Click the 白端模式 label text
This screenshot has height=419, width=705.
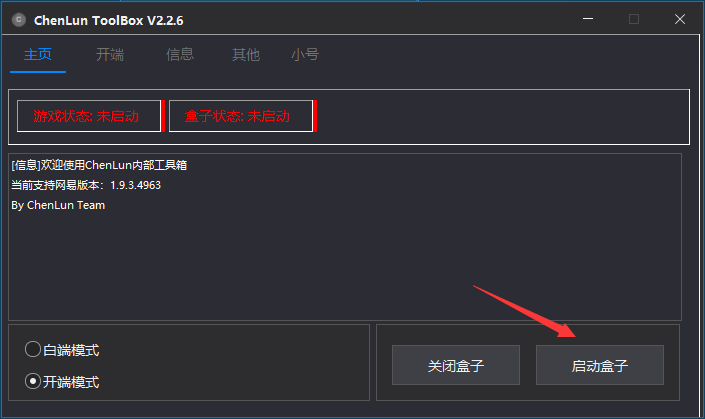[x=71, y=350]
